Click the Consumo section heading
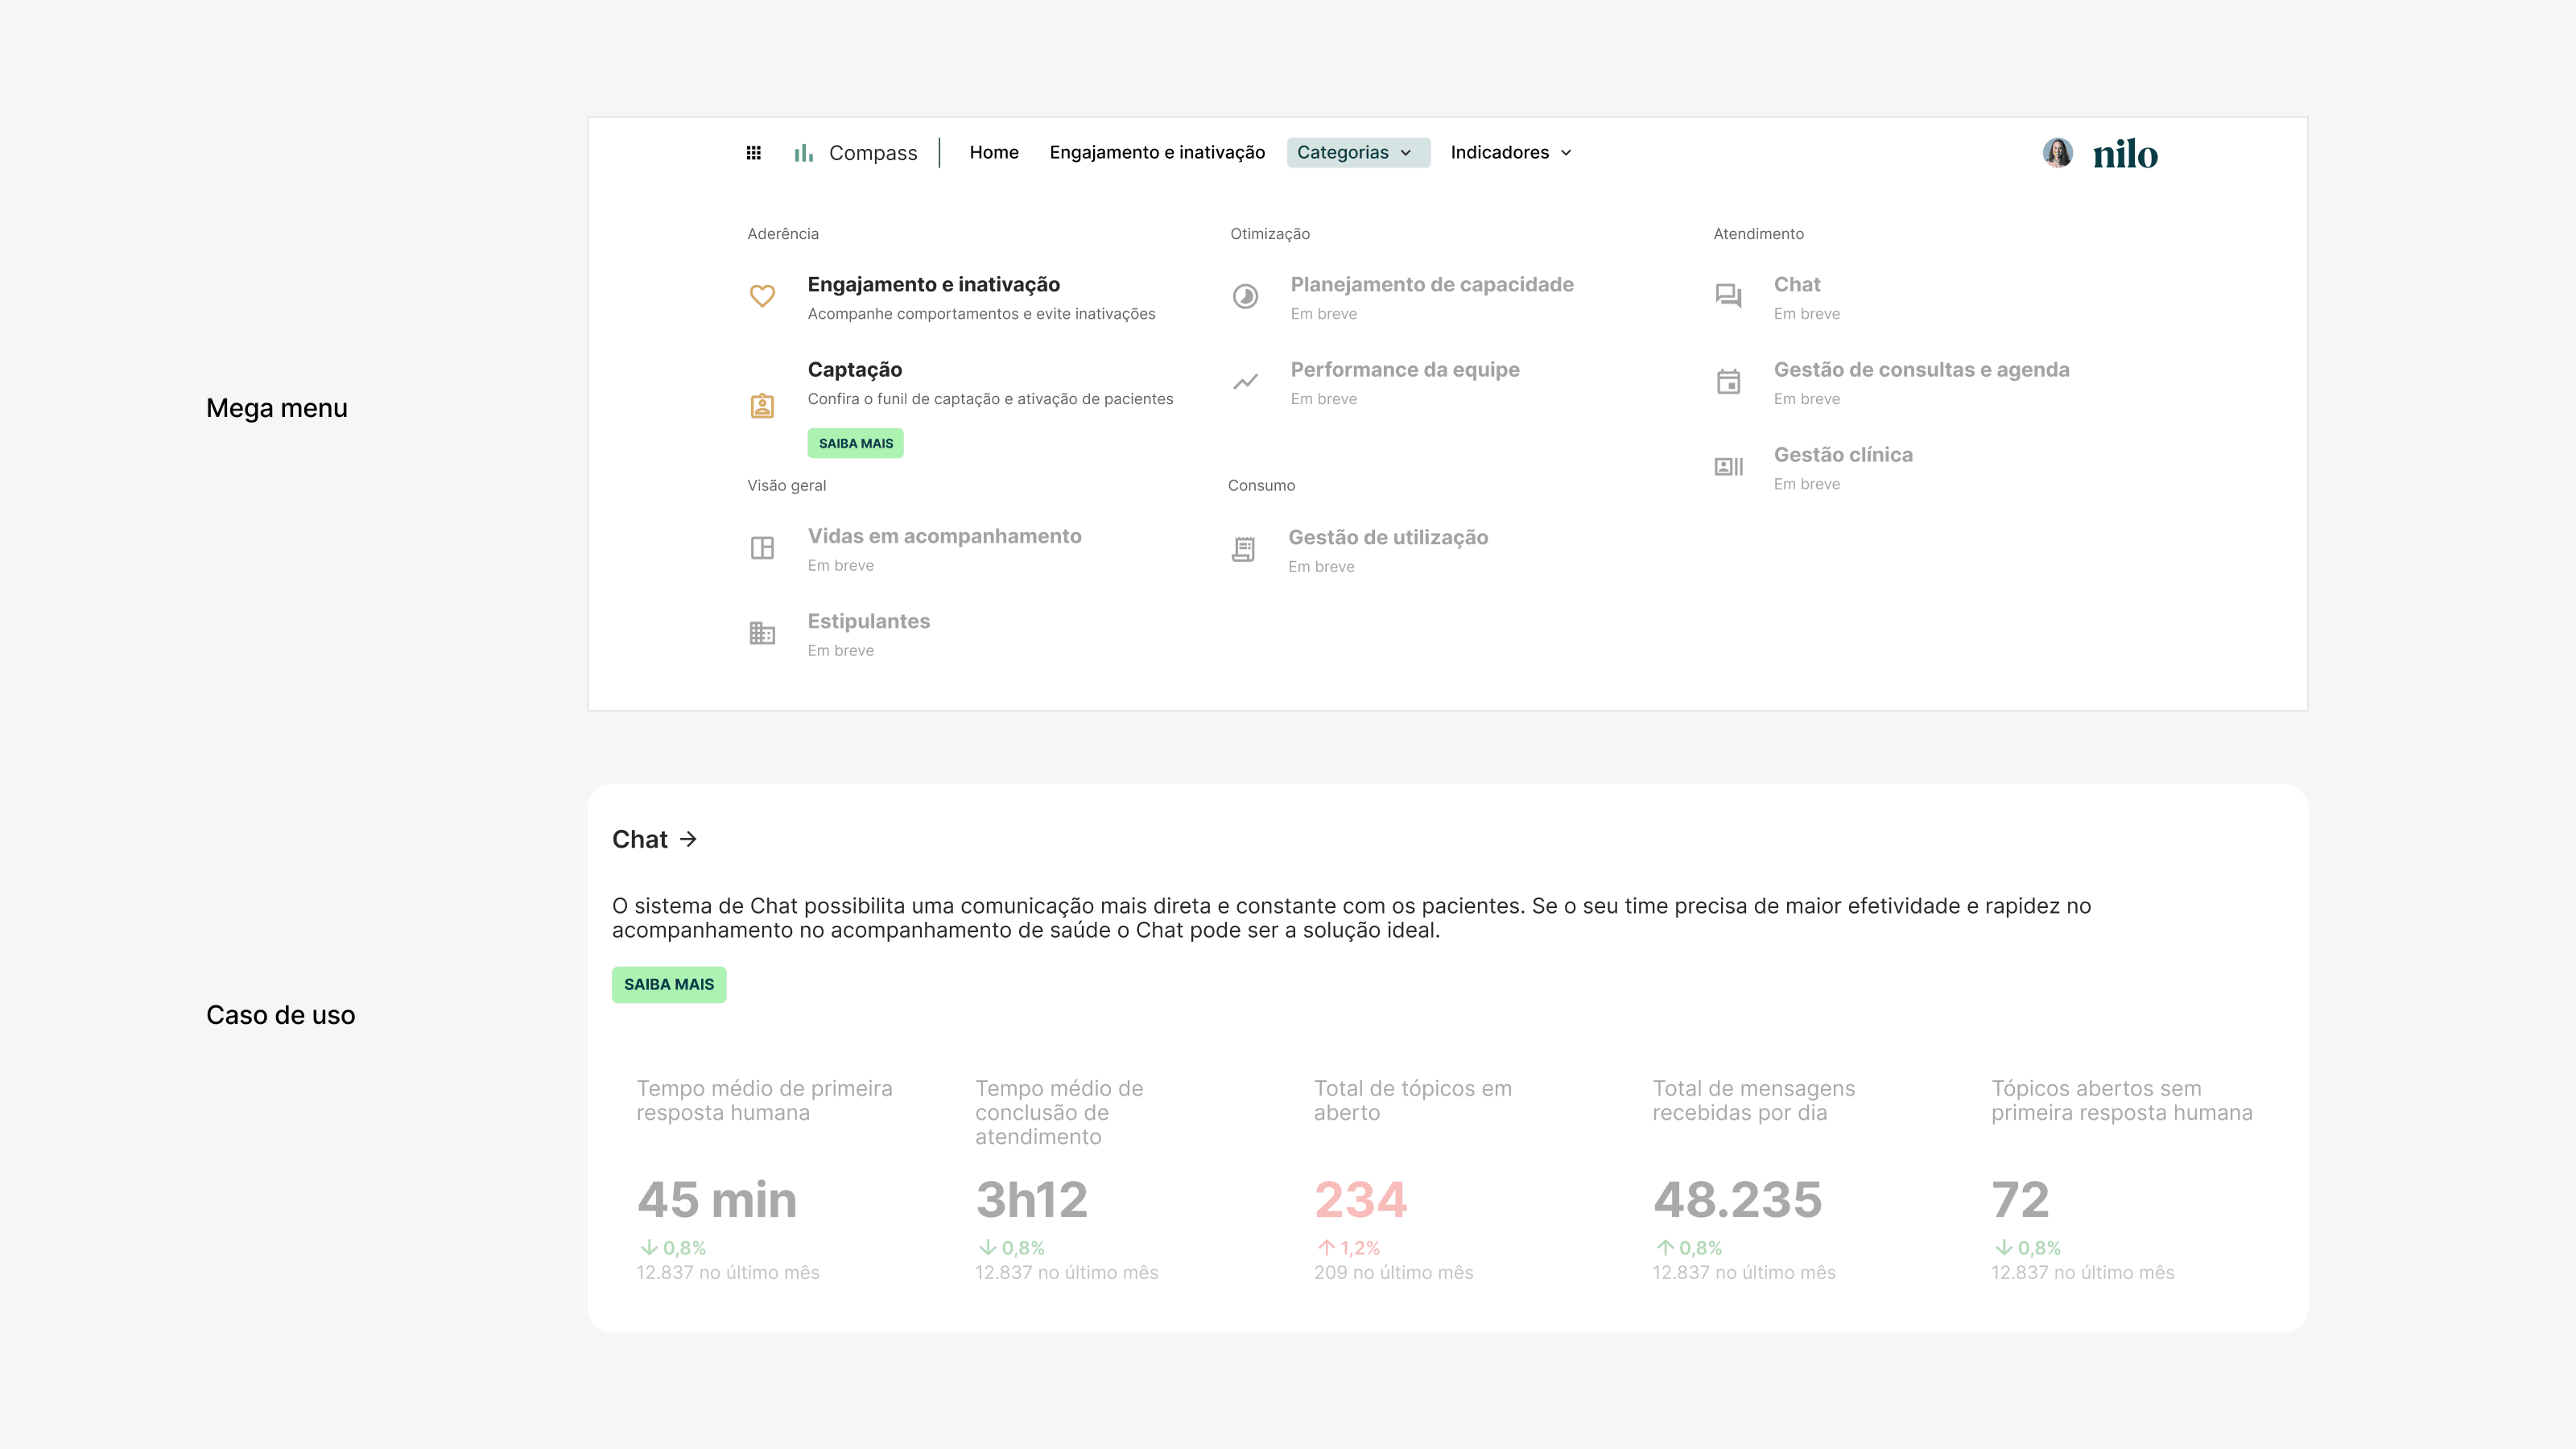 point(1261,486)
